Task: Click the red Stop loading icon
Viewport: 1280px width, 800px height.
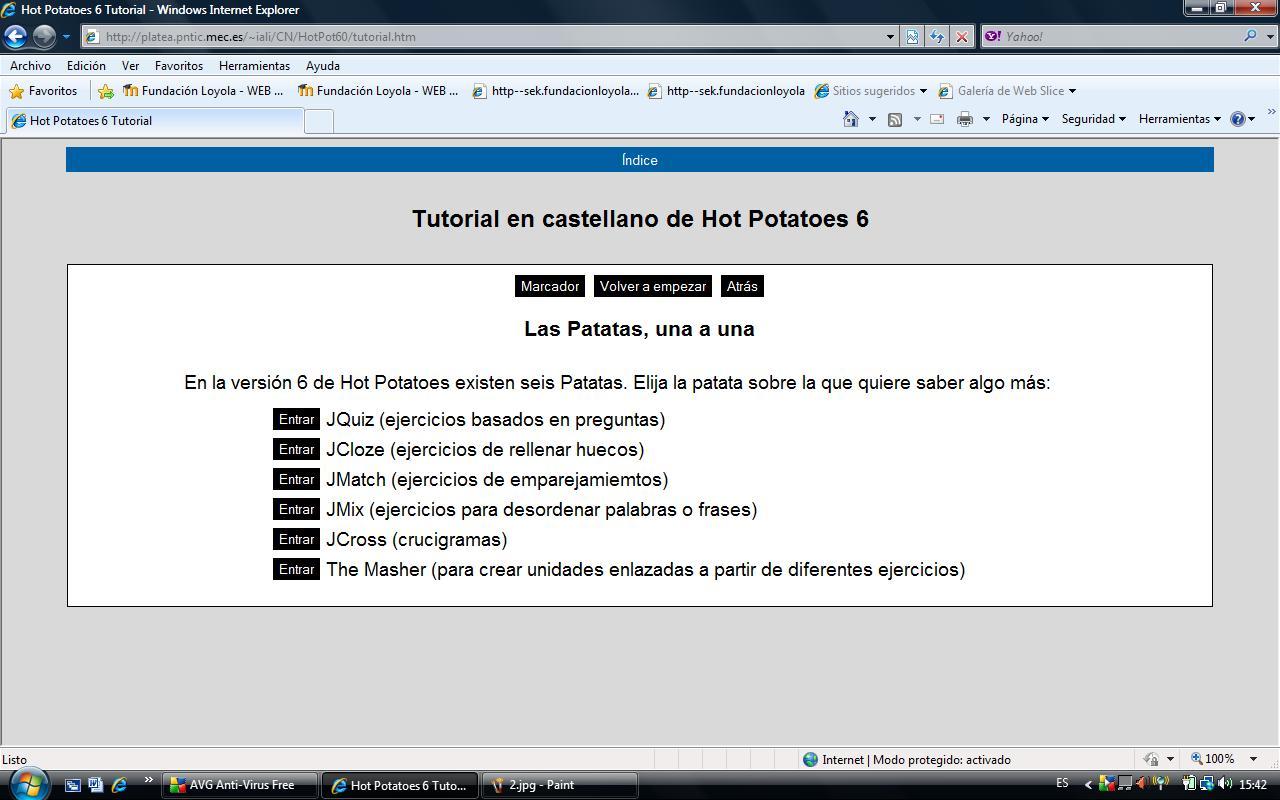Action: coord(962,36)
